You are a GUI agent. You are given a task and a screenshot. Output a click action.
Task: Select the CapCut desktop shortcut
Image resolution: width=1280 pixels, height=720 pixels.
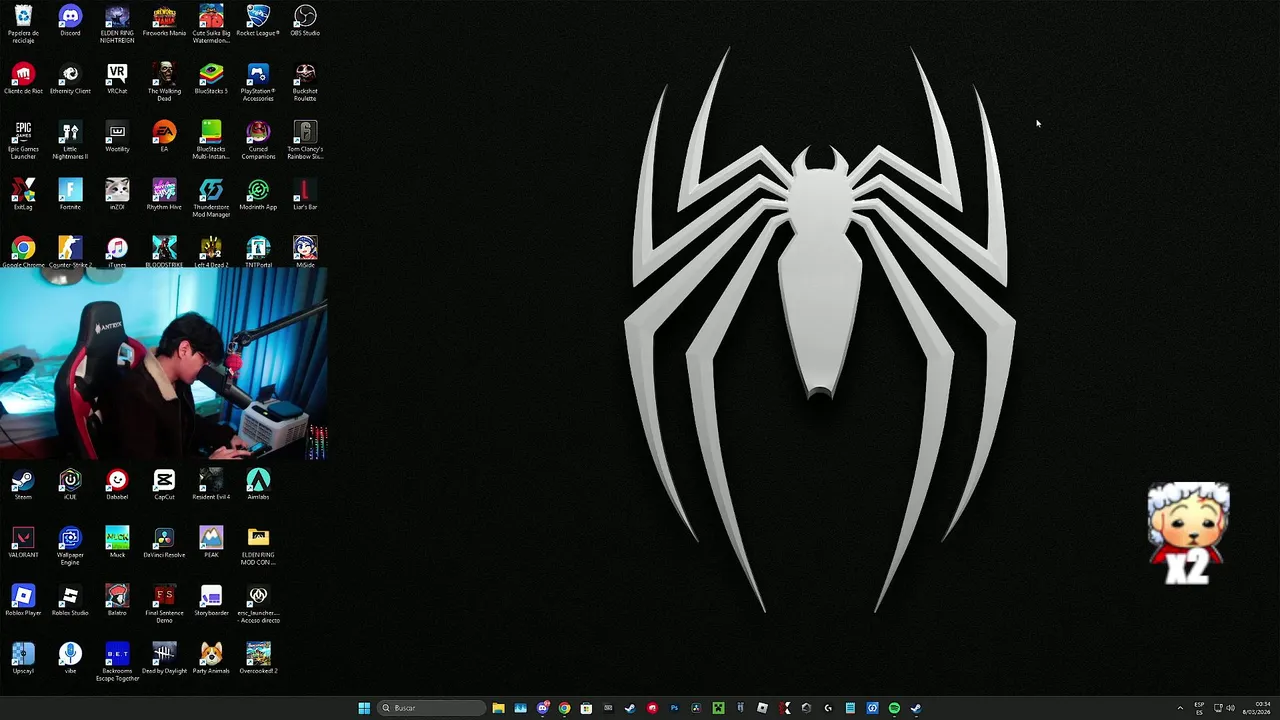(164, 485)
